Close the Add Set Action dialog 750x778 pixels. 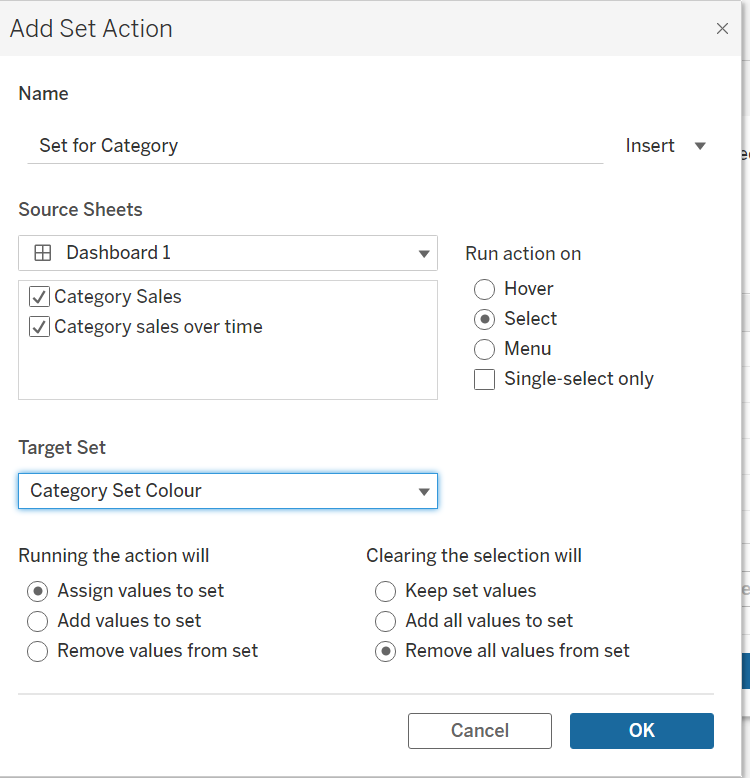coord(722,29)
